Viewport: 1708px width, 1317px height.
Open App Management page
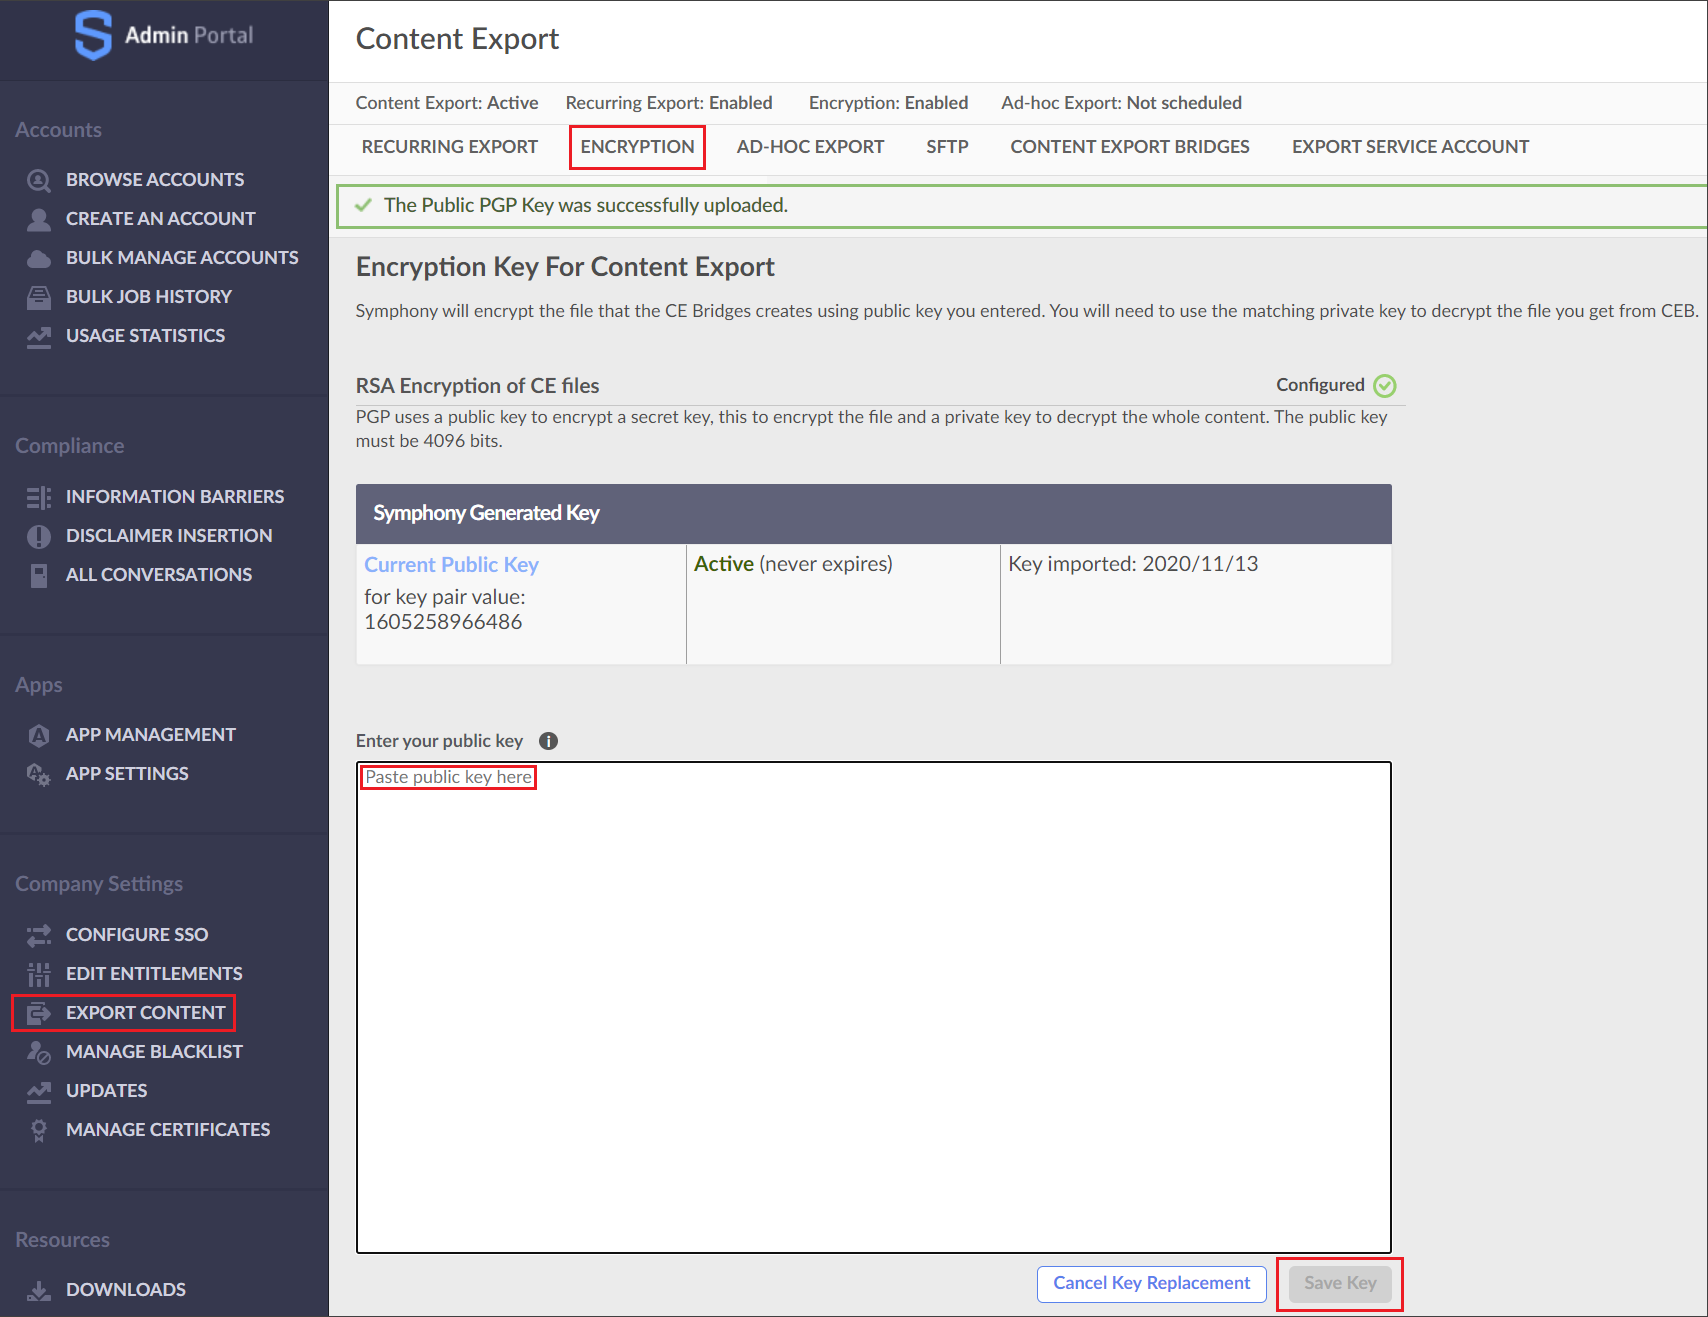coord(151,735)
